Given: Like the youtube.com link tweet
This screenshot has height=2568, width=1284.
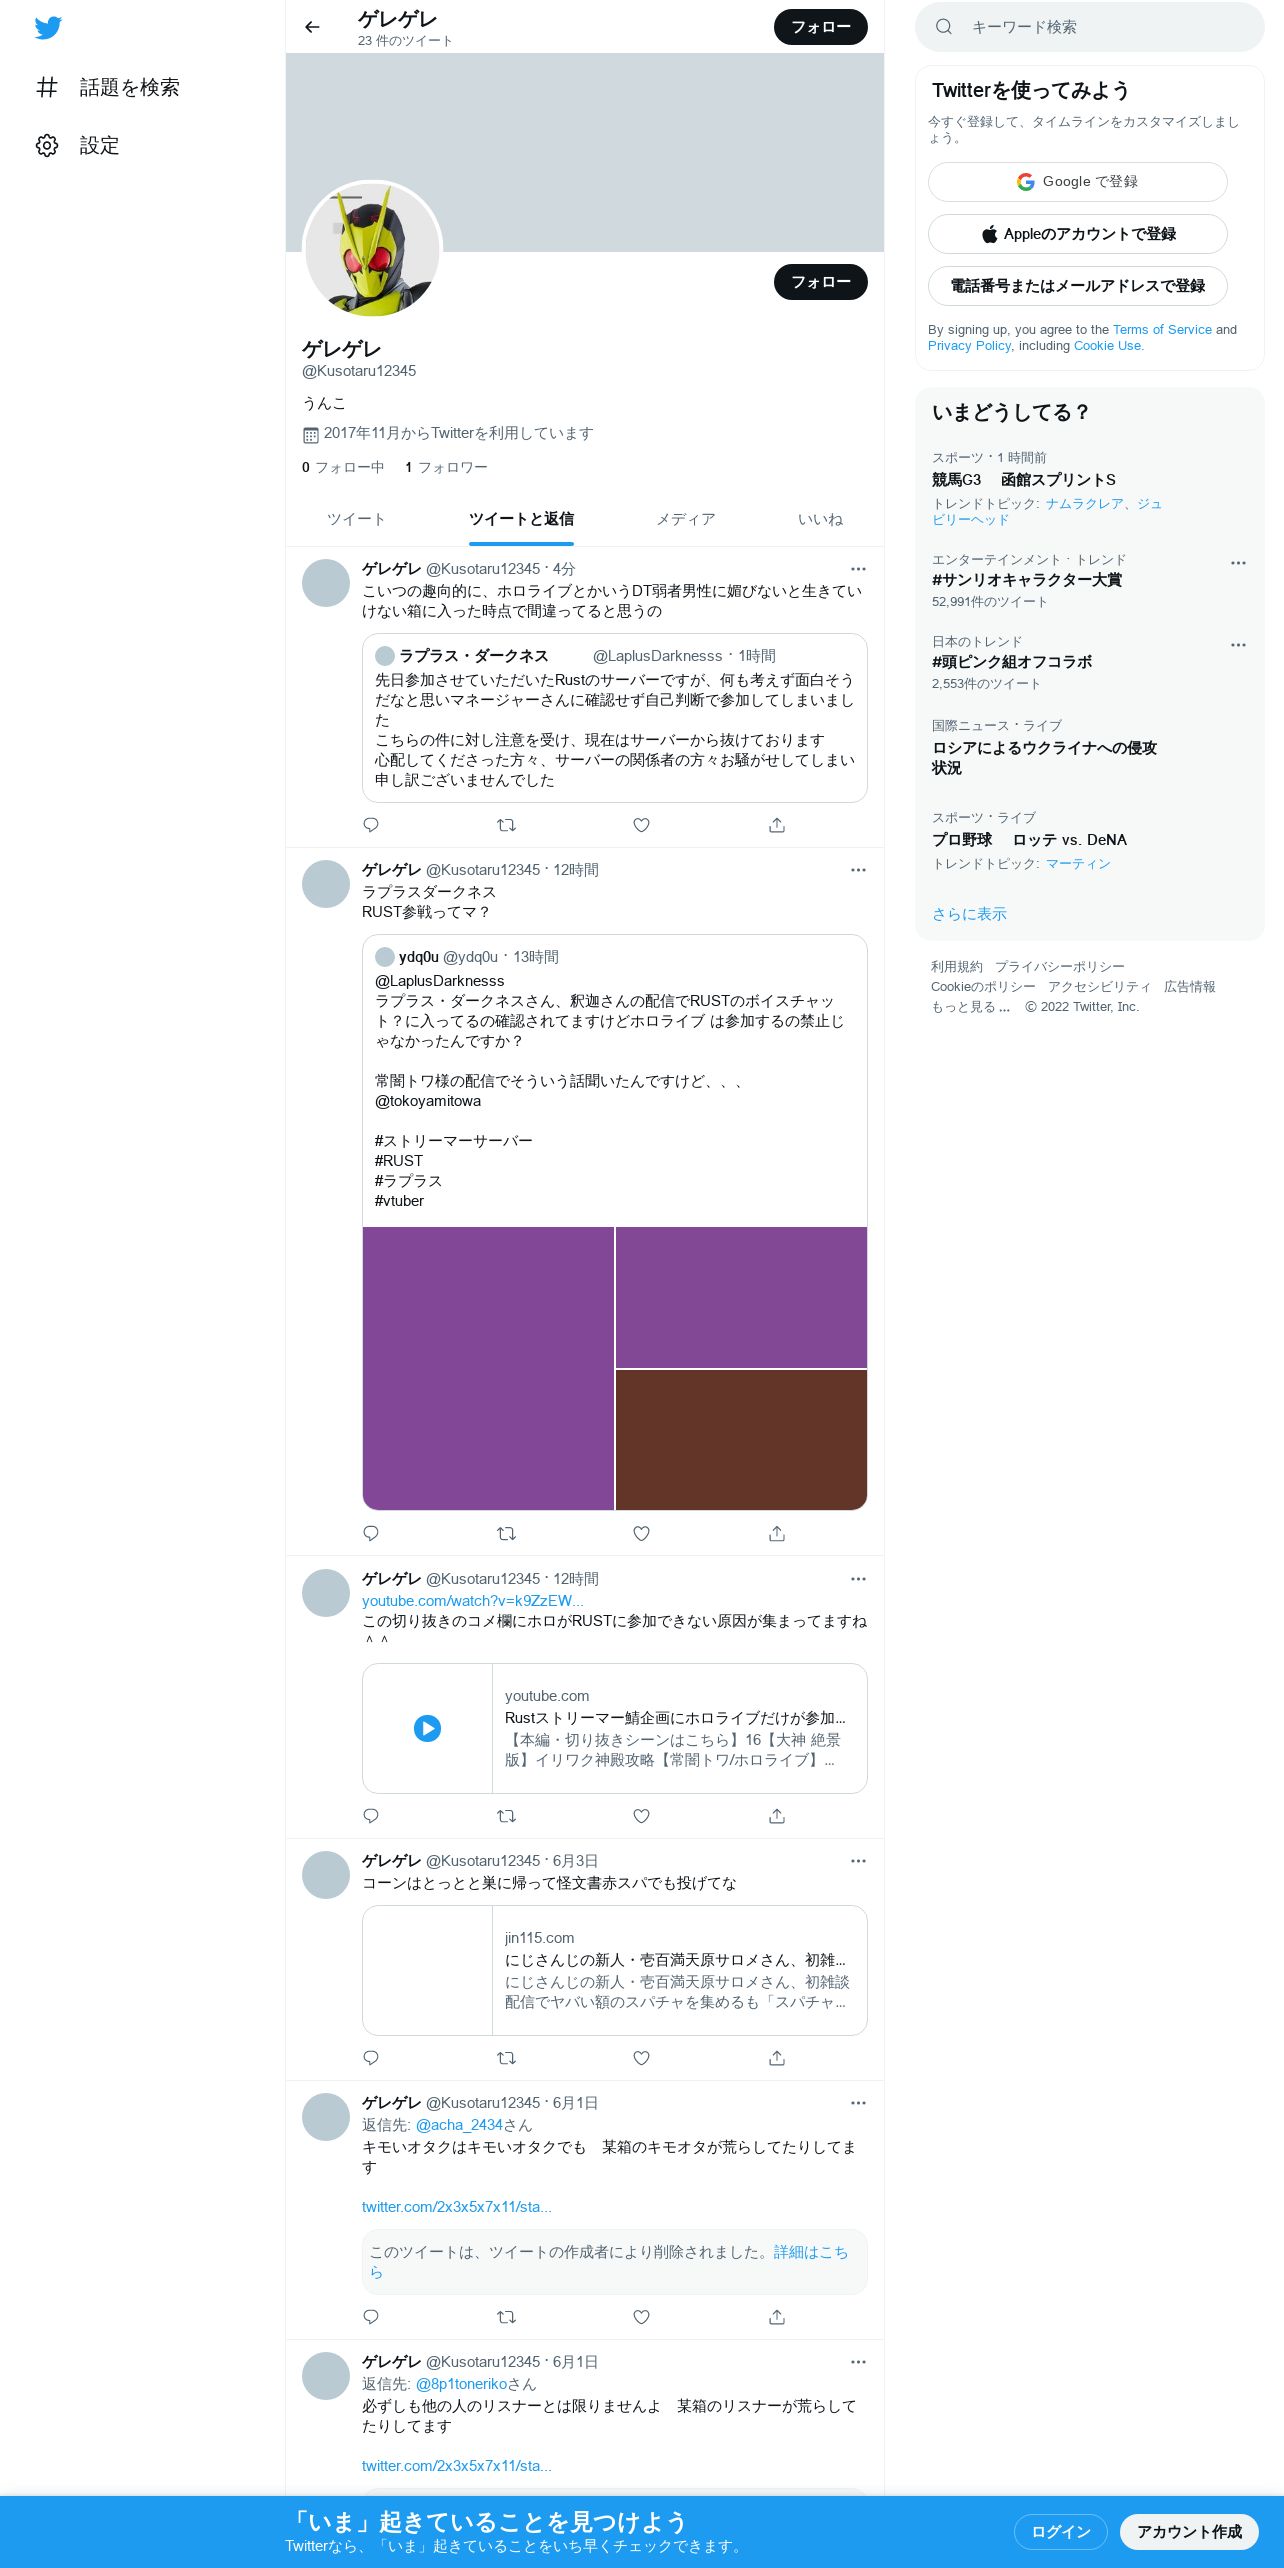Looking at the screenshot, I should (642, 1816).
